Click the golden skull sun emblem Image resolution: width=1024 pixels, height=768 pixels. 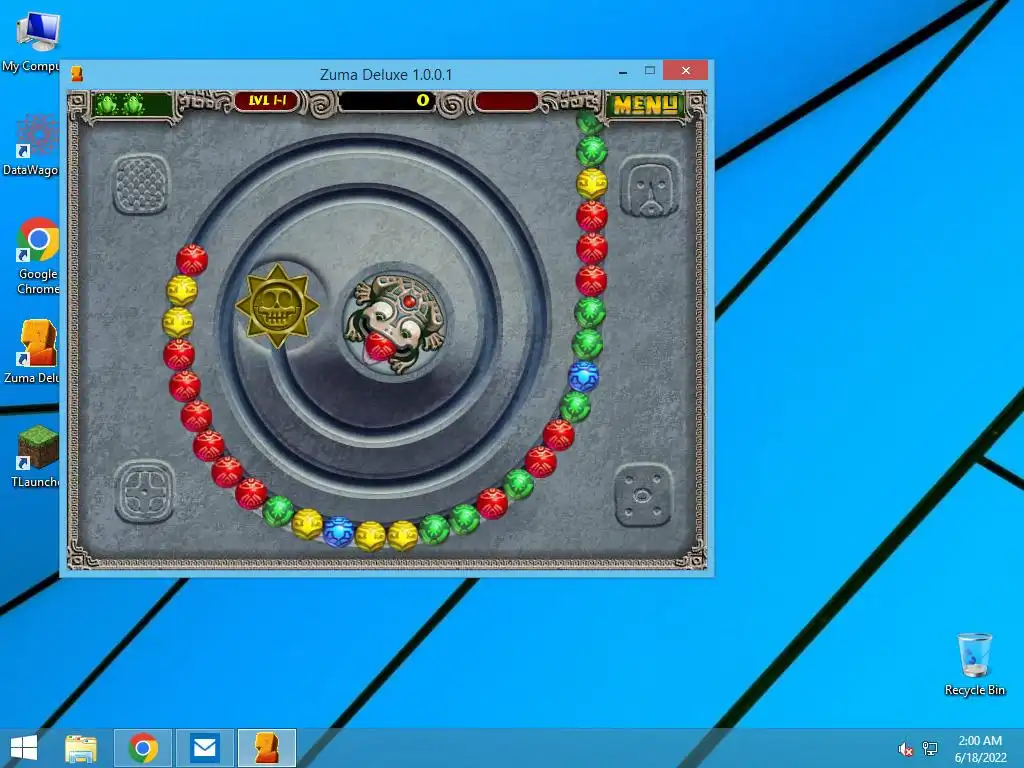tap(277, 306)
